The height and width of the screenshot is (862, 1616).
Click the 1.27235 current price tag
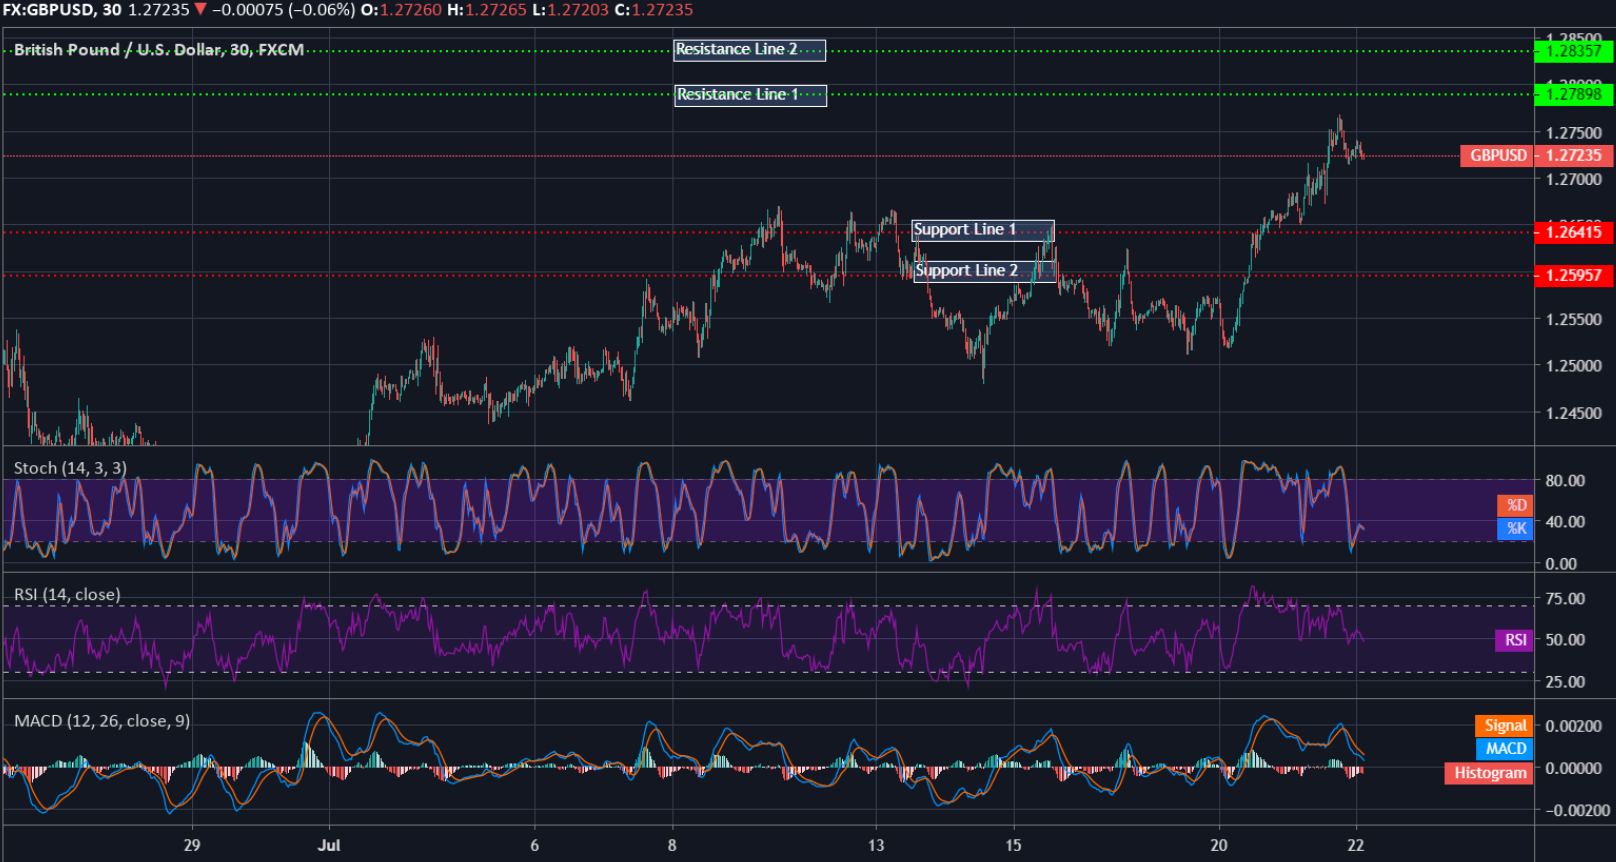[1573, 155]
